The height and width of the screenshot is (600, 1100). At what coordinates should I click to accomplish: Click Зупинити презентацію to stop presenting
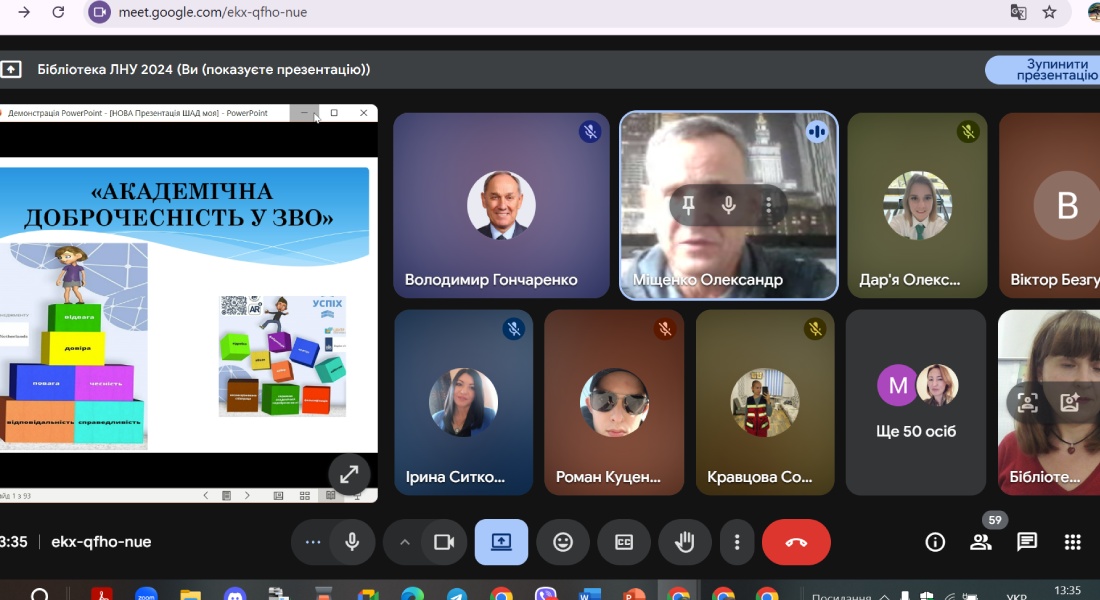click(1045, 70)
